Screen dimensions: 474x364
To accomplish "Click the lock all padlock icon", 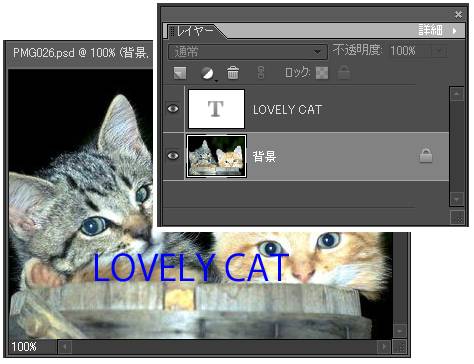I will [344, 72].
